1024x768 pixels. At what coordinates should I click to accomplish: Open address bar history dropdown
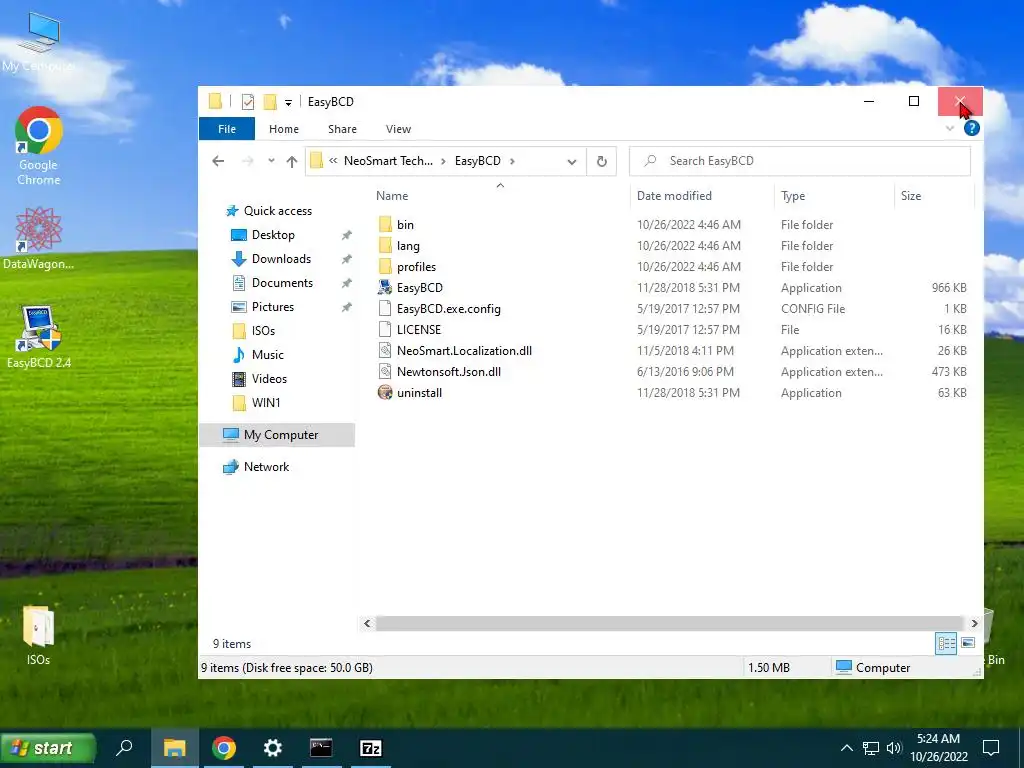point(571,161)
